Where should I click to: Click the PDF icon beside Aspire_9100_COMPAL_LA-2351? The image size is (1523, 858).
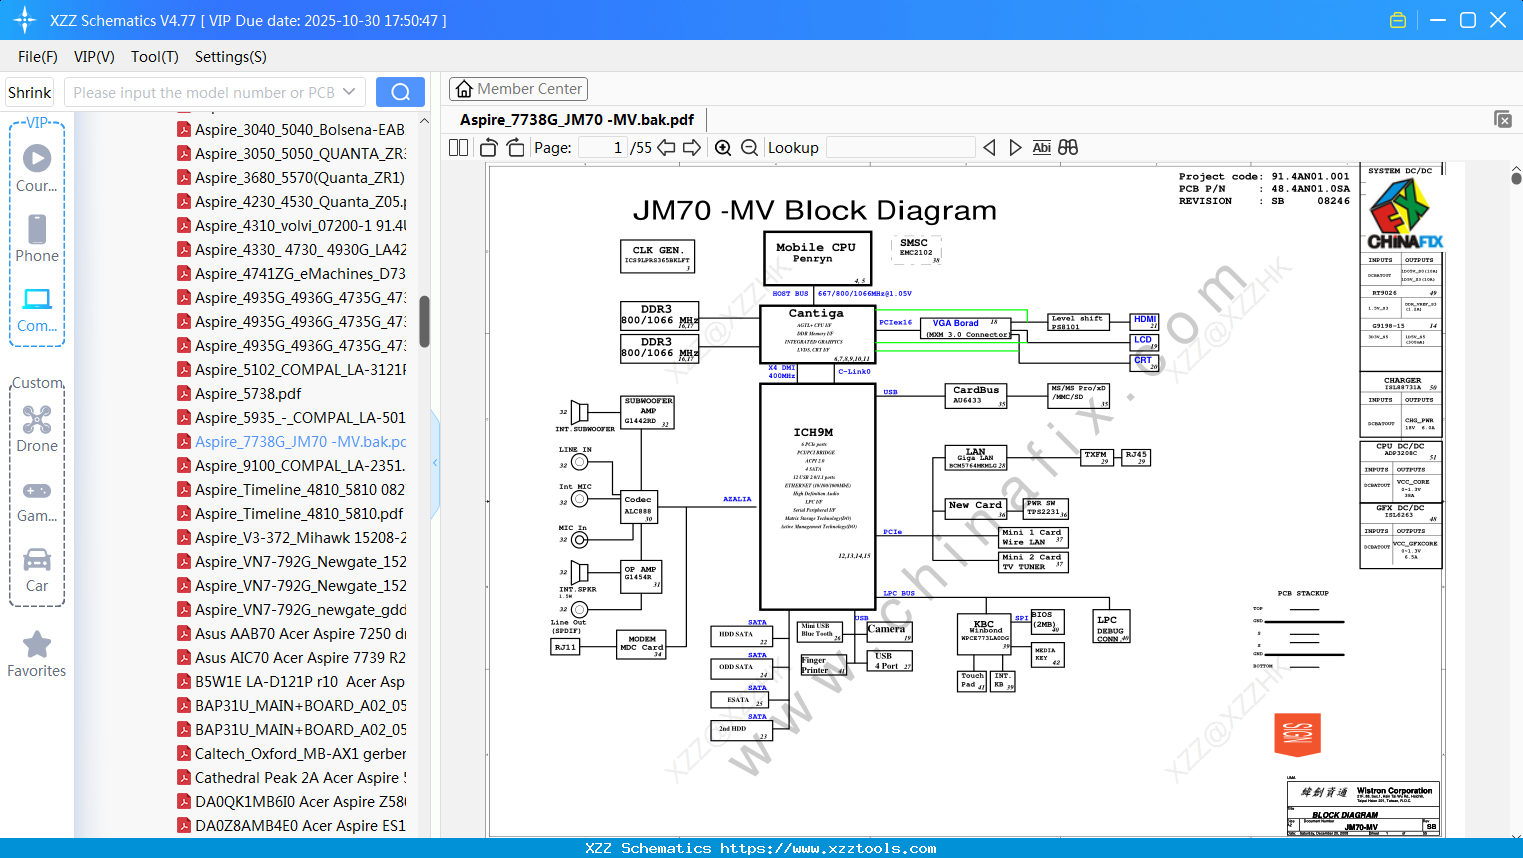tap(184, 466)
